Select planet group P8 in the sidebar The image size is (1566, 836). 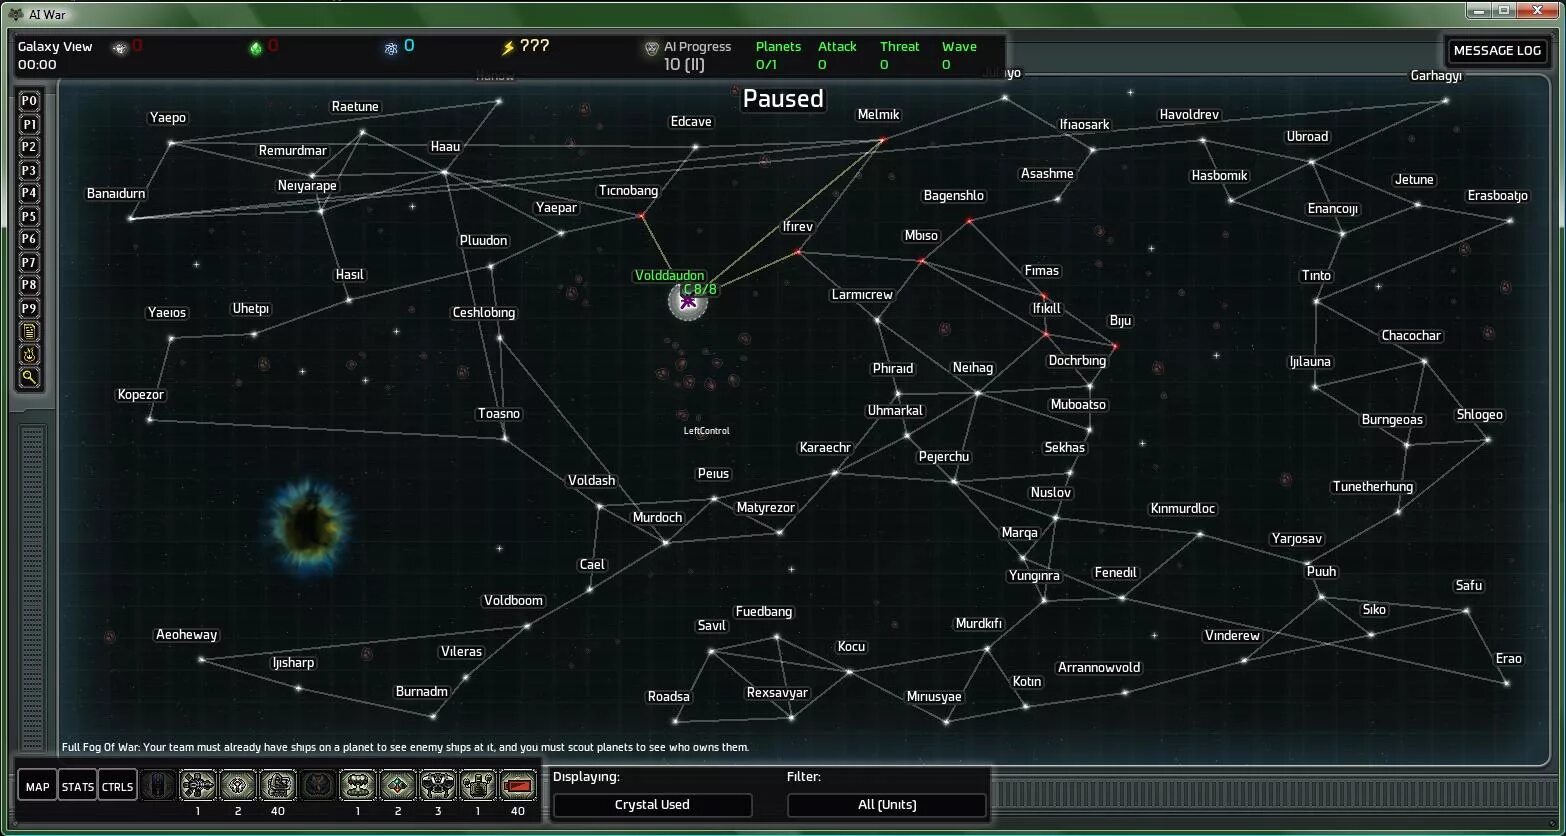[29, 285]
